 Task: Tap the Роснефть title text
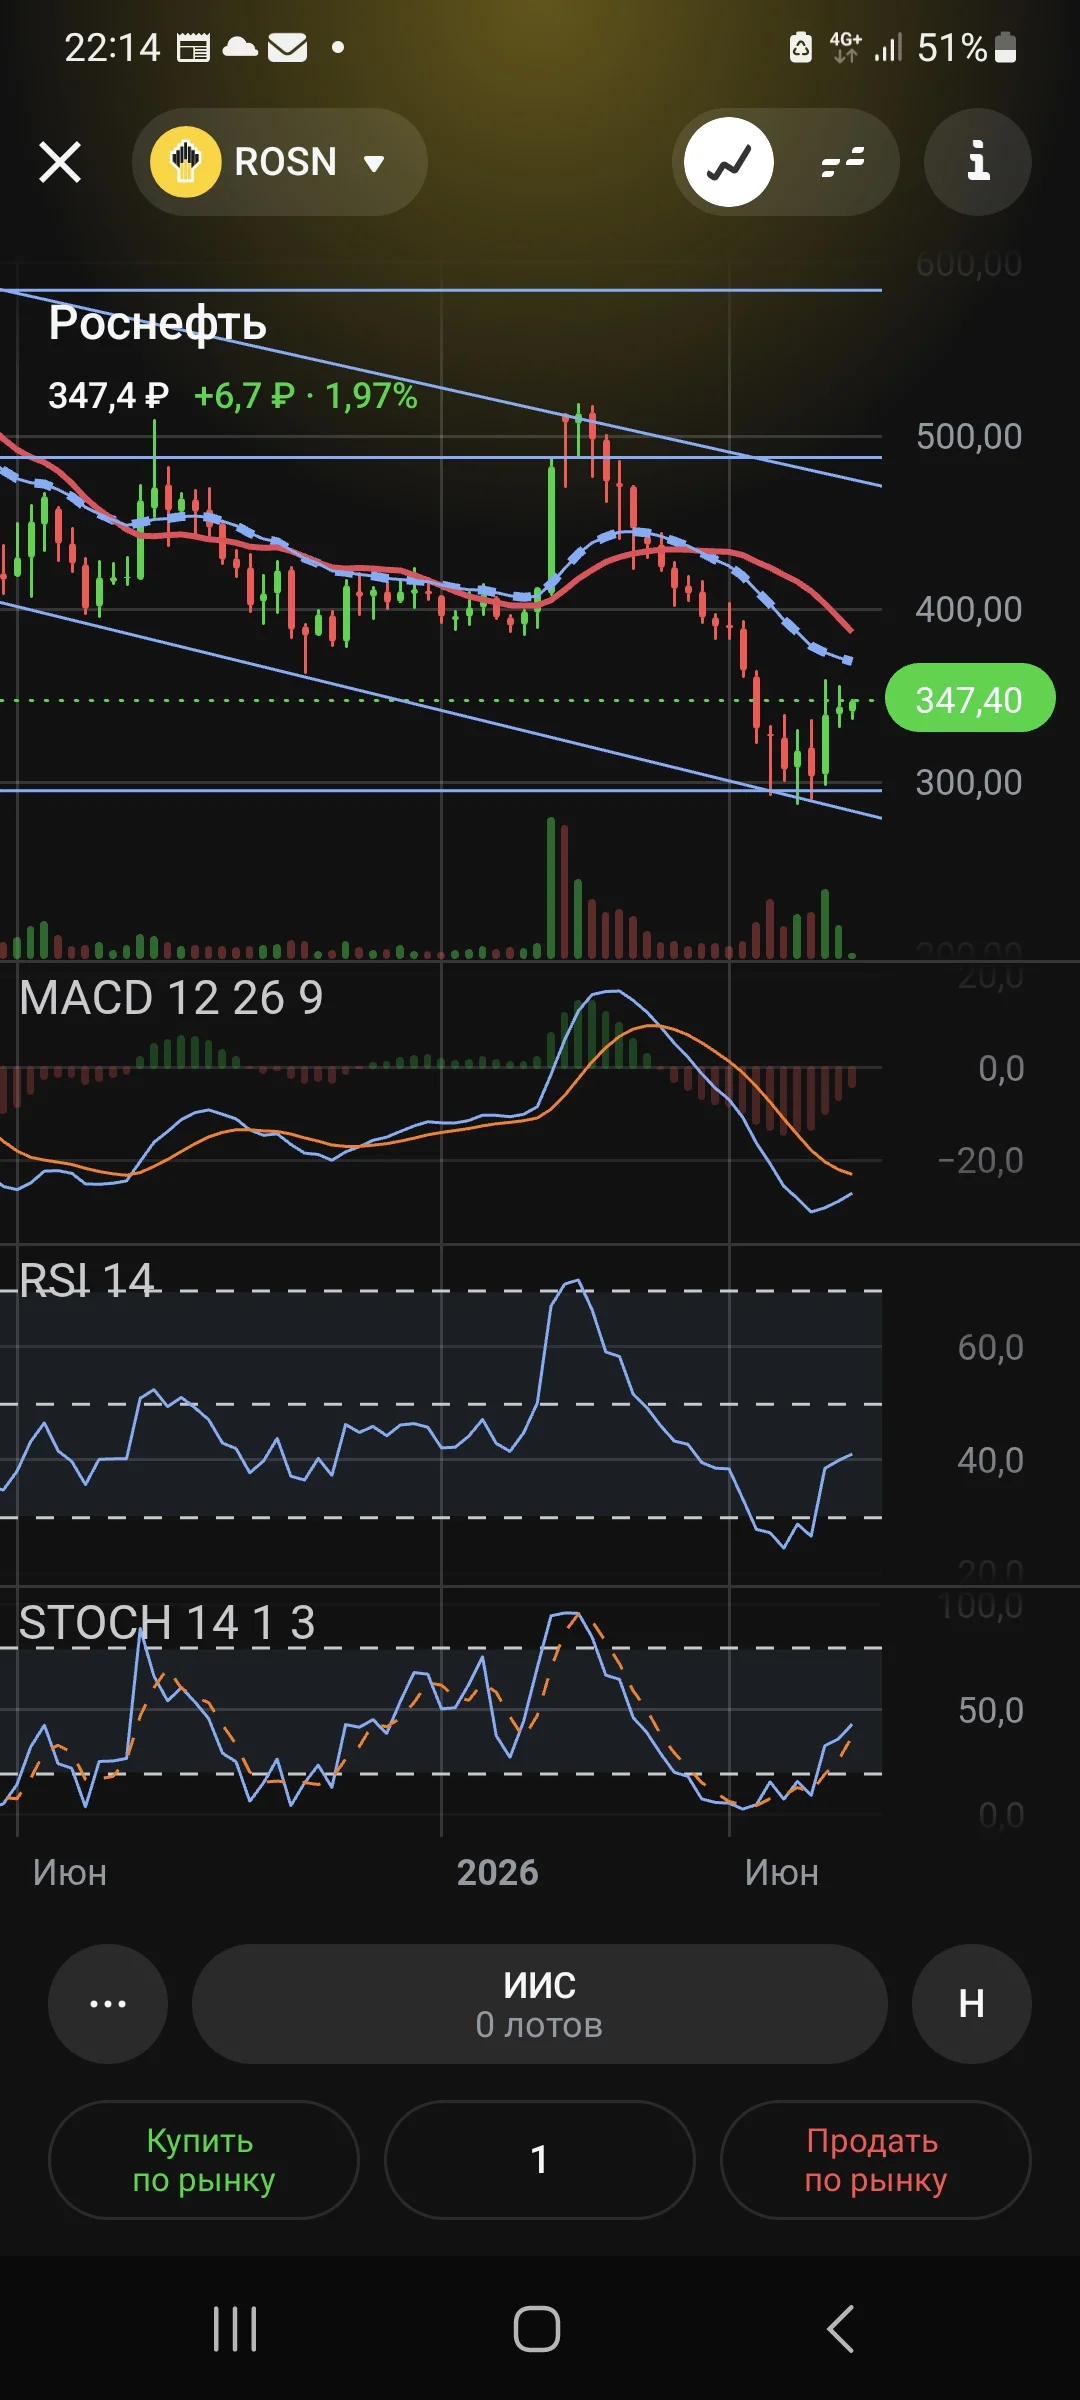click(x=157, y=324)
